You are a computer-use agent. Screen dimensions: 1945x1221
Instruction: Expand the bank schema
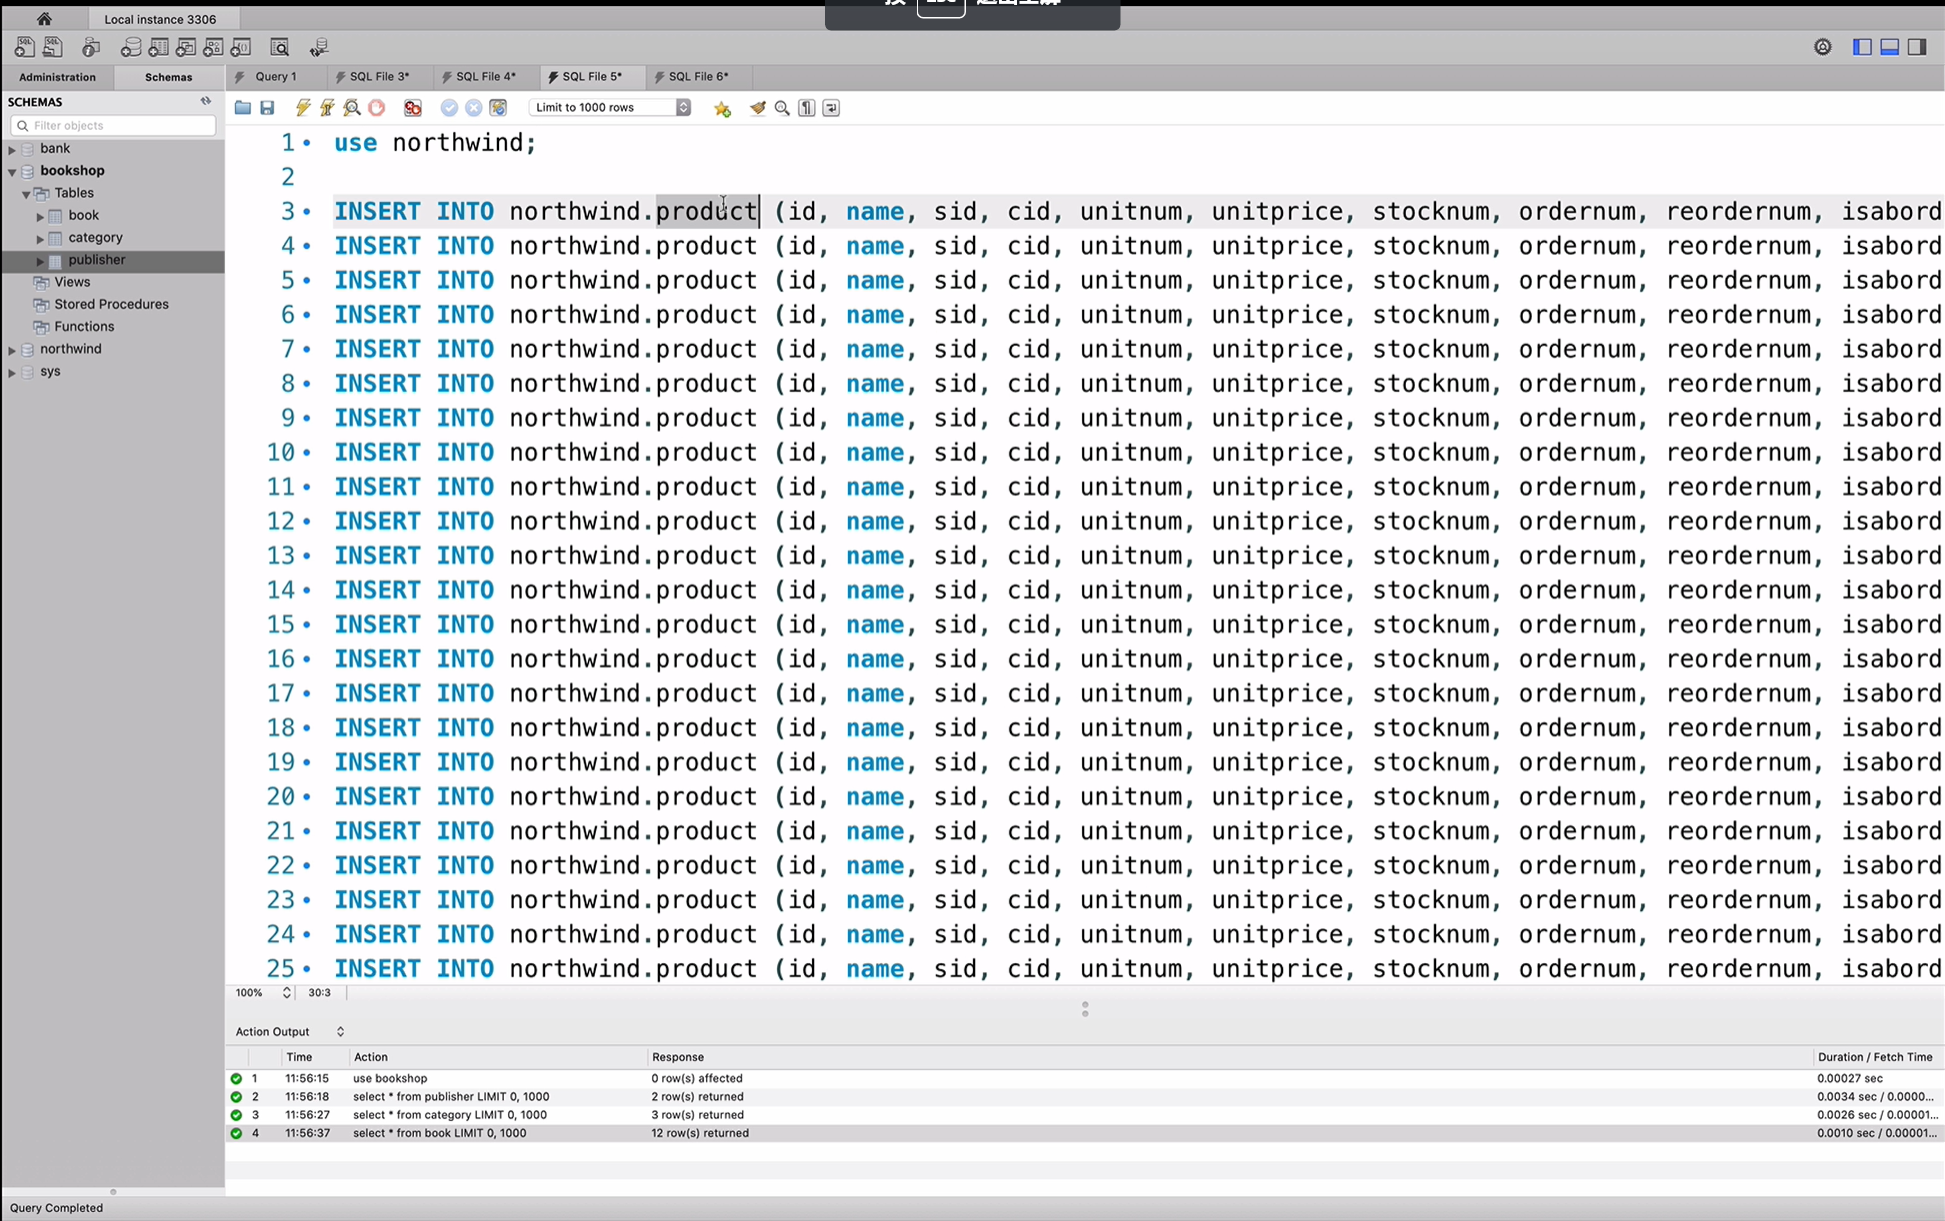point(12,149)
